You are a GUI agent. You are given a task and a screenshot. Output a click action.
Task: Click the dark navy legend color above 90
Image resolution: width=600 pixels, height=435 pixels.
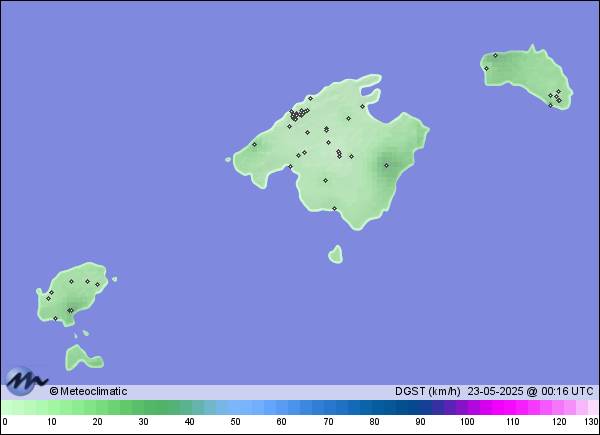[420, 407]
